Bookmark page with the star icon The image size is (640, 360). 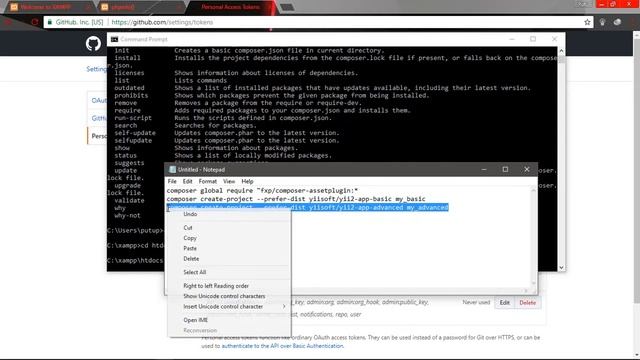point(587,22)
